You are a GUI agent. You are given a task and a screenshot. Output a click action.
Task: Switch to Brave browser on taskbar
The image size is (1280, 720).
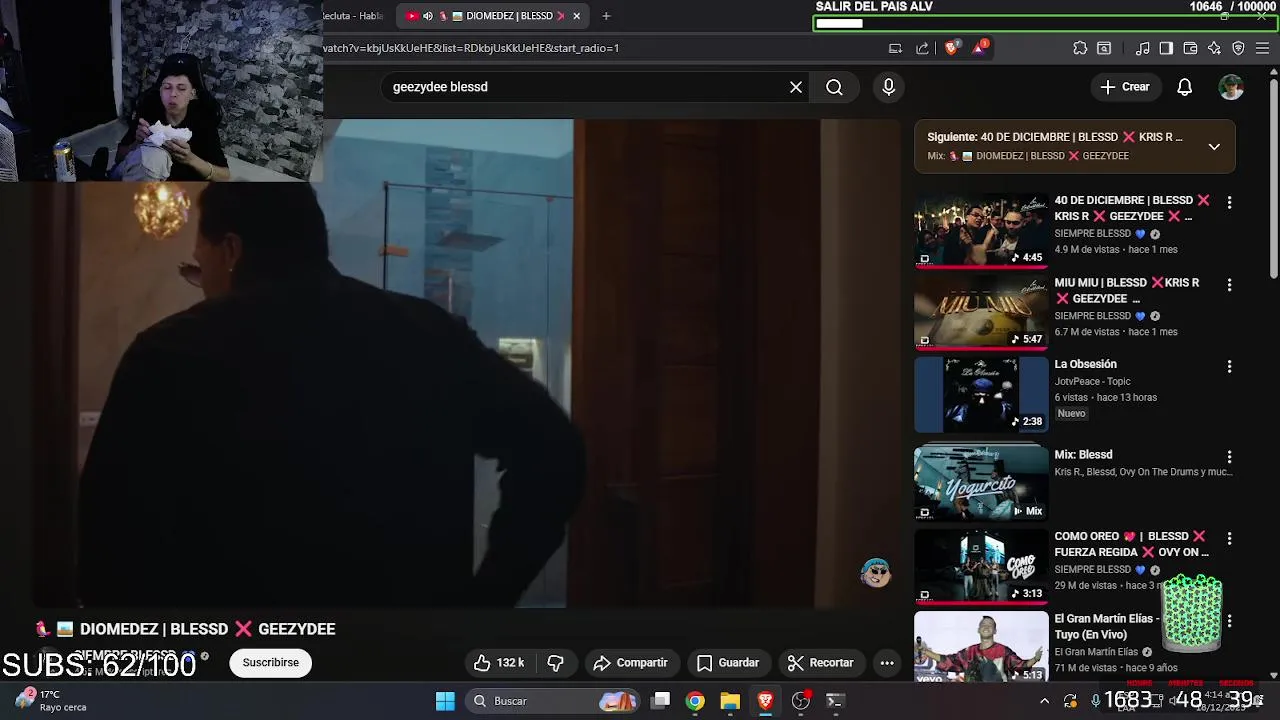click(765, 701)
